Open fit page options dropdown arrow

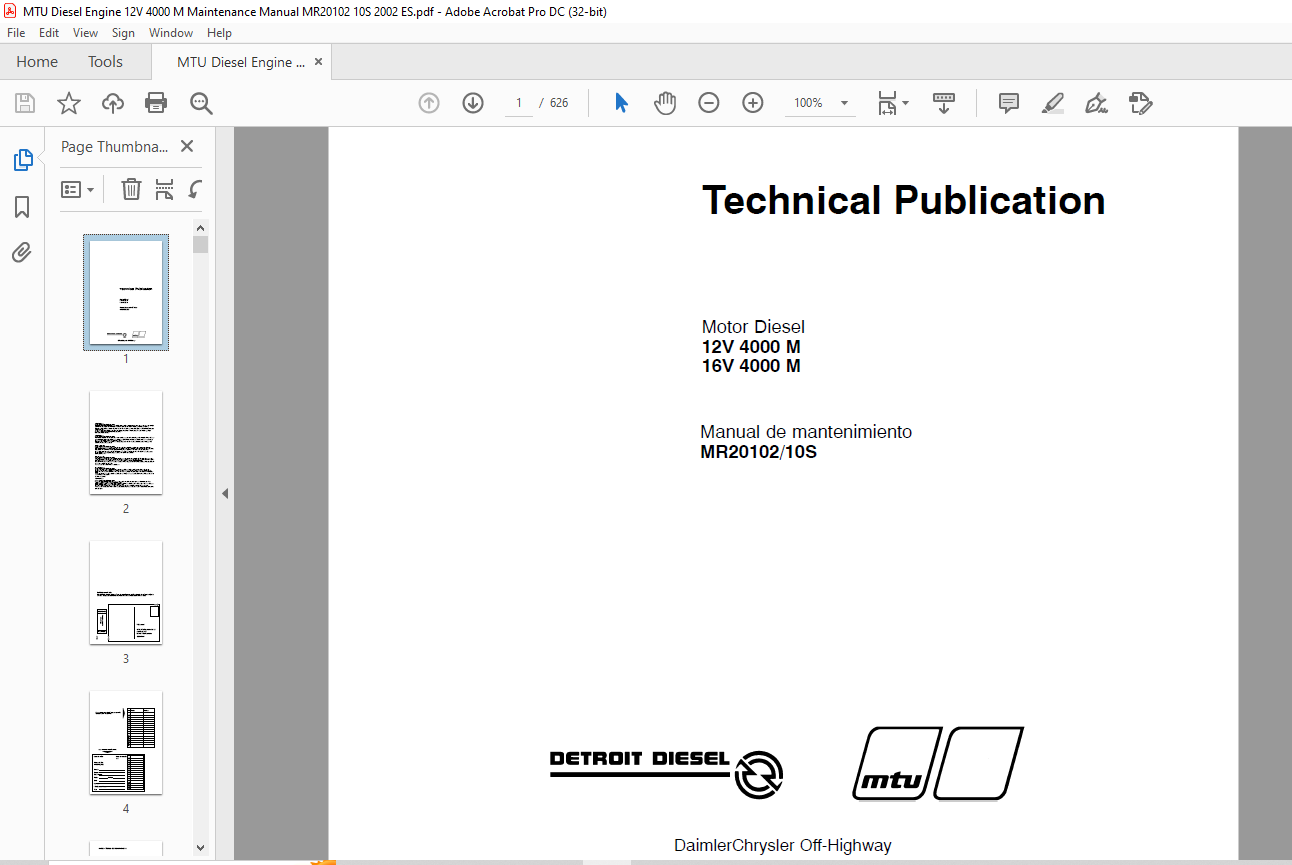pyautogui.click(x=905, y=103)
